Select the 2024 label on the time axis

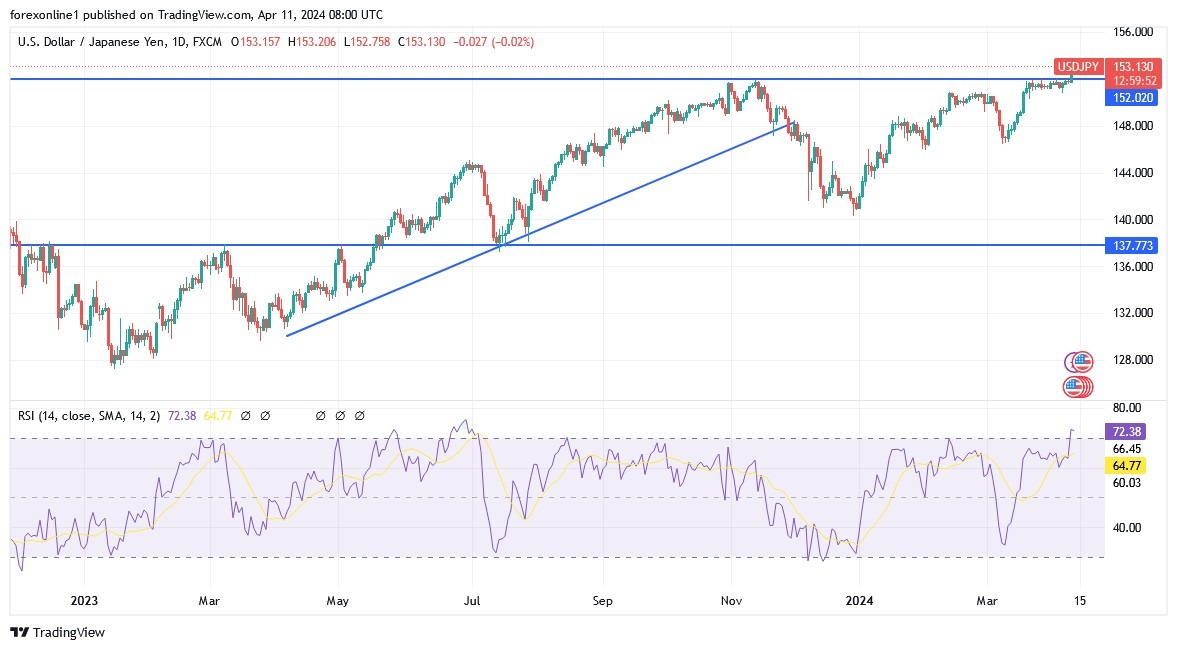point(858,601)
